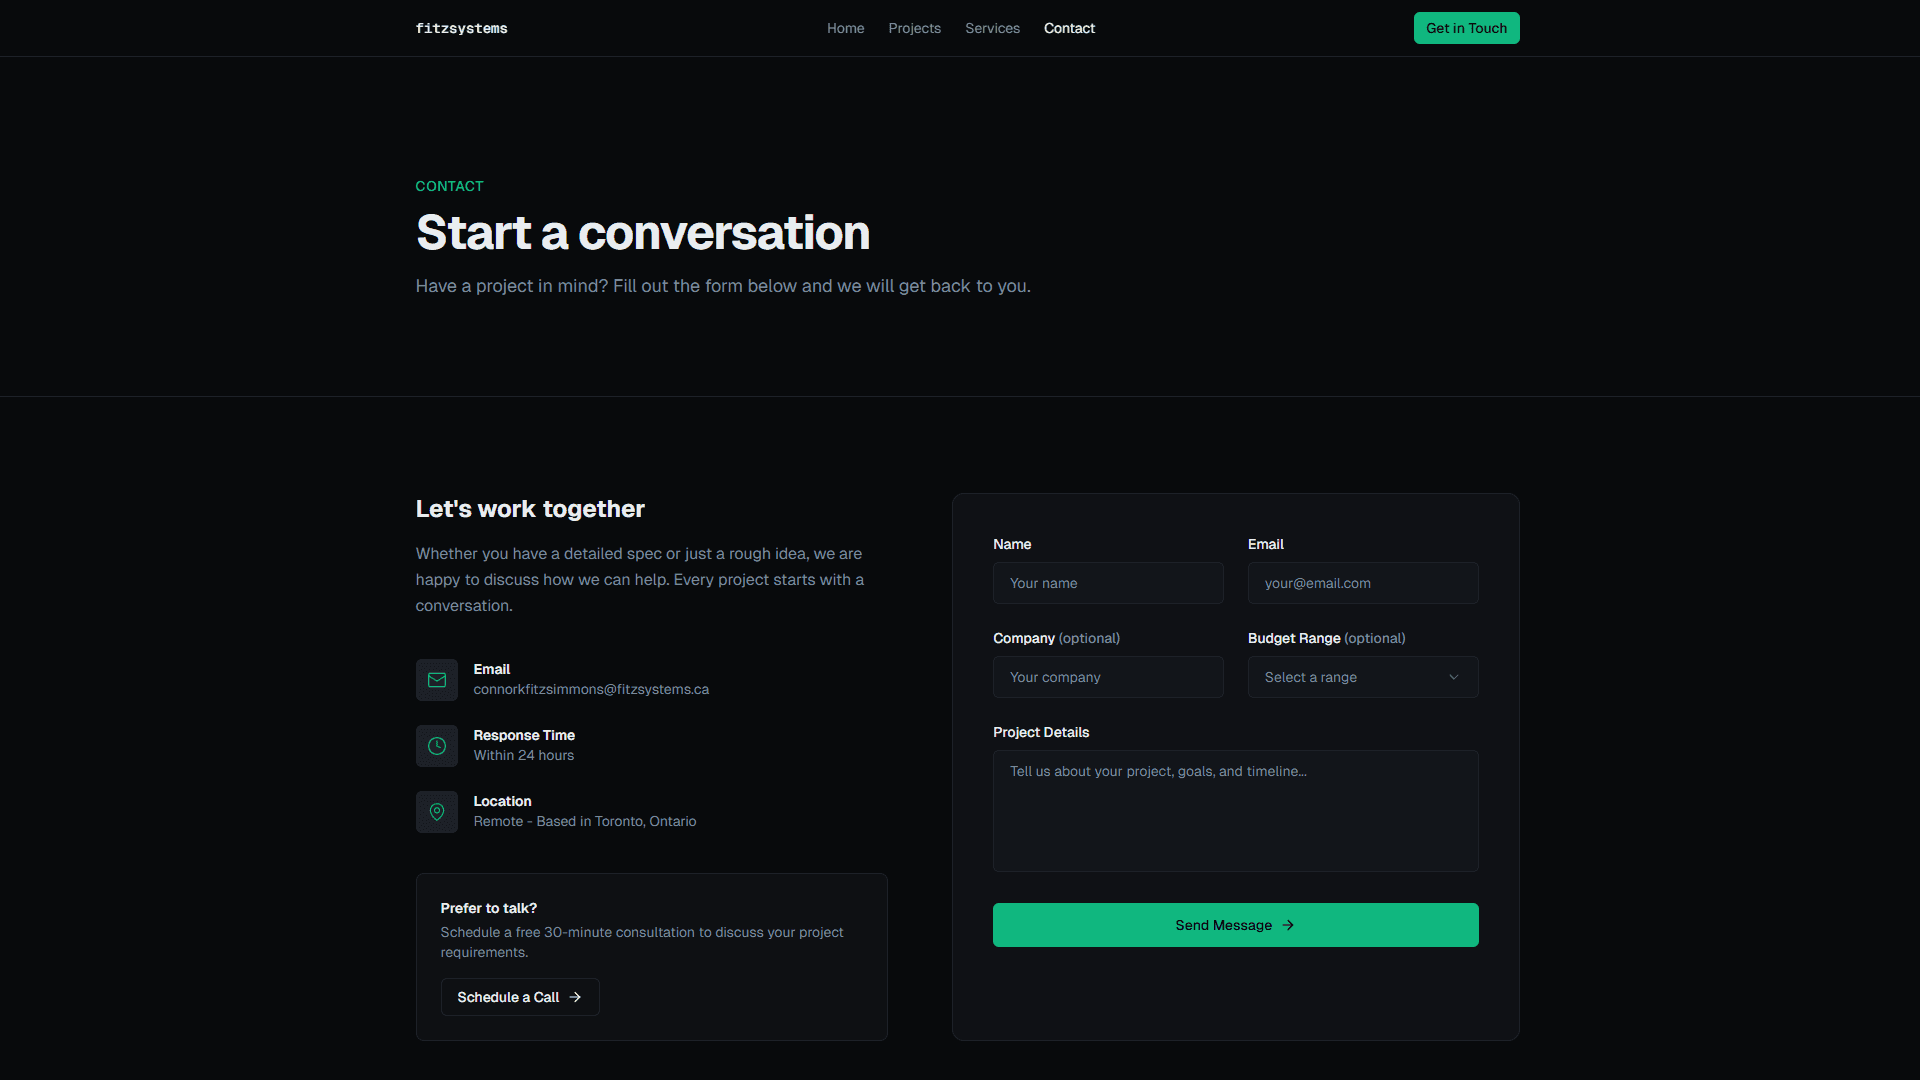Open the Select a range dropdown
The height and width of the screenshot is (1080, 1920).
point(1340,677)
